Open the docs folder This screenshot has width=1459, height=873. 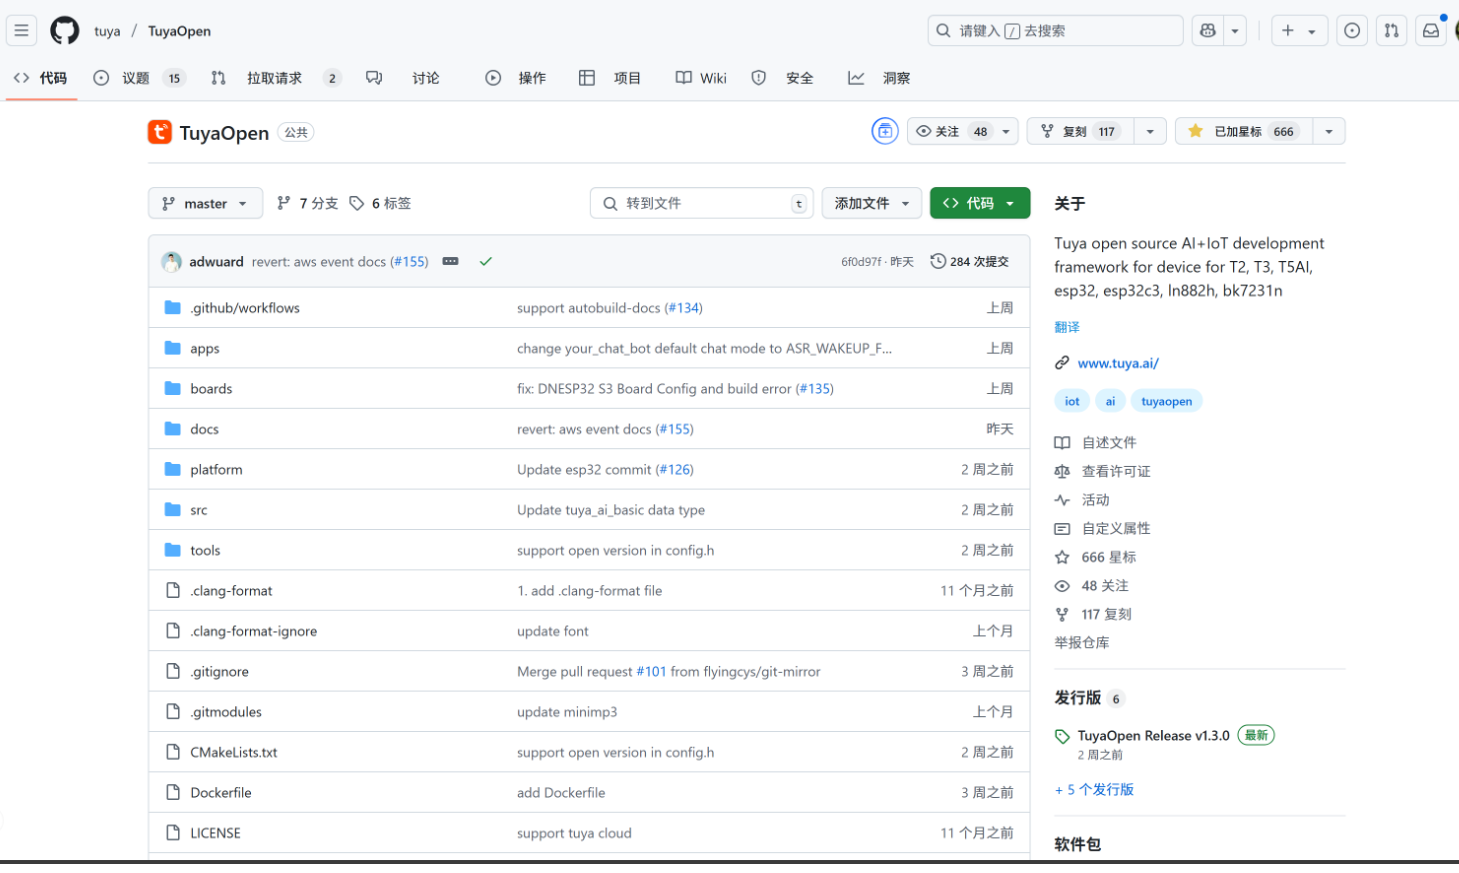coord(204,429)
